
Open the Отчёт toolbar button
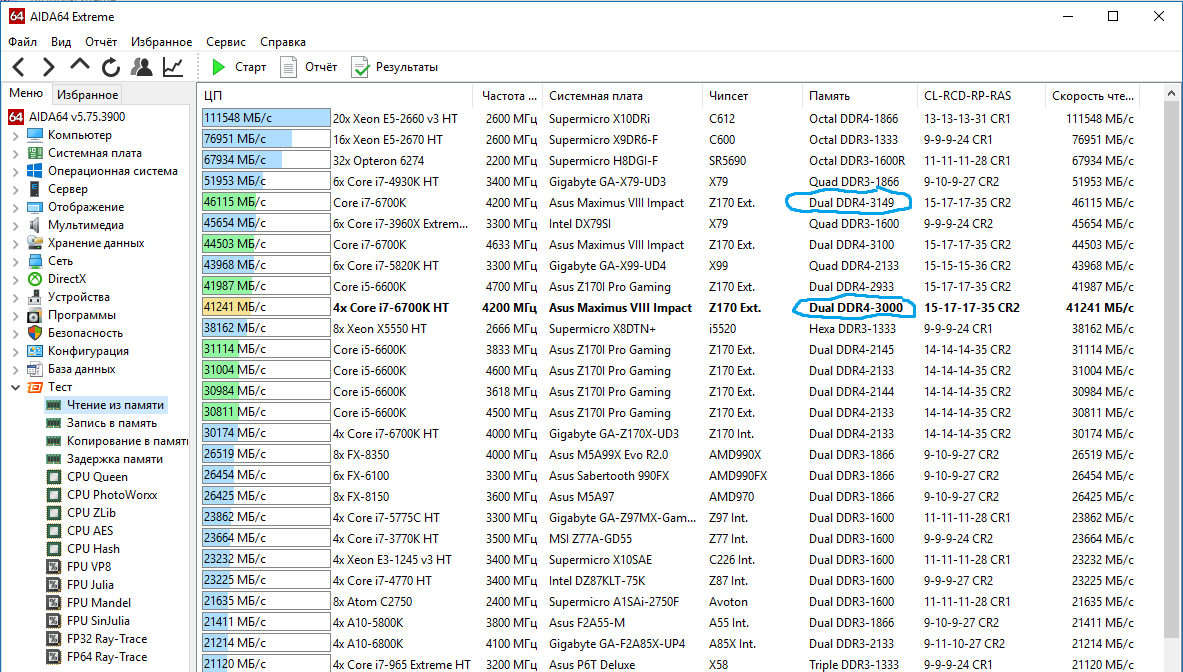(309, 67)
